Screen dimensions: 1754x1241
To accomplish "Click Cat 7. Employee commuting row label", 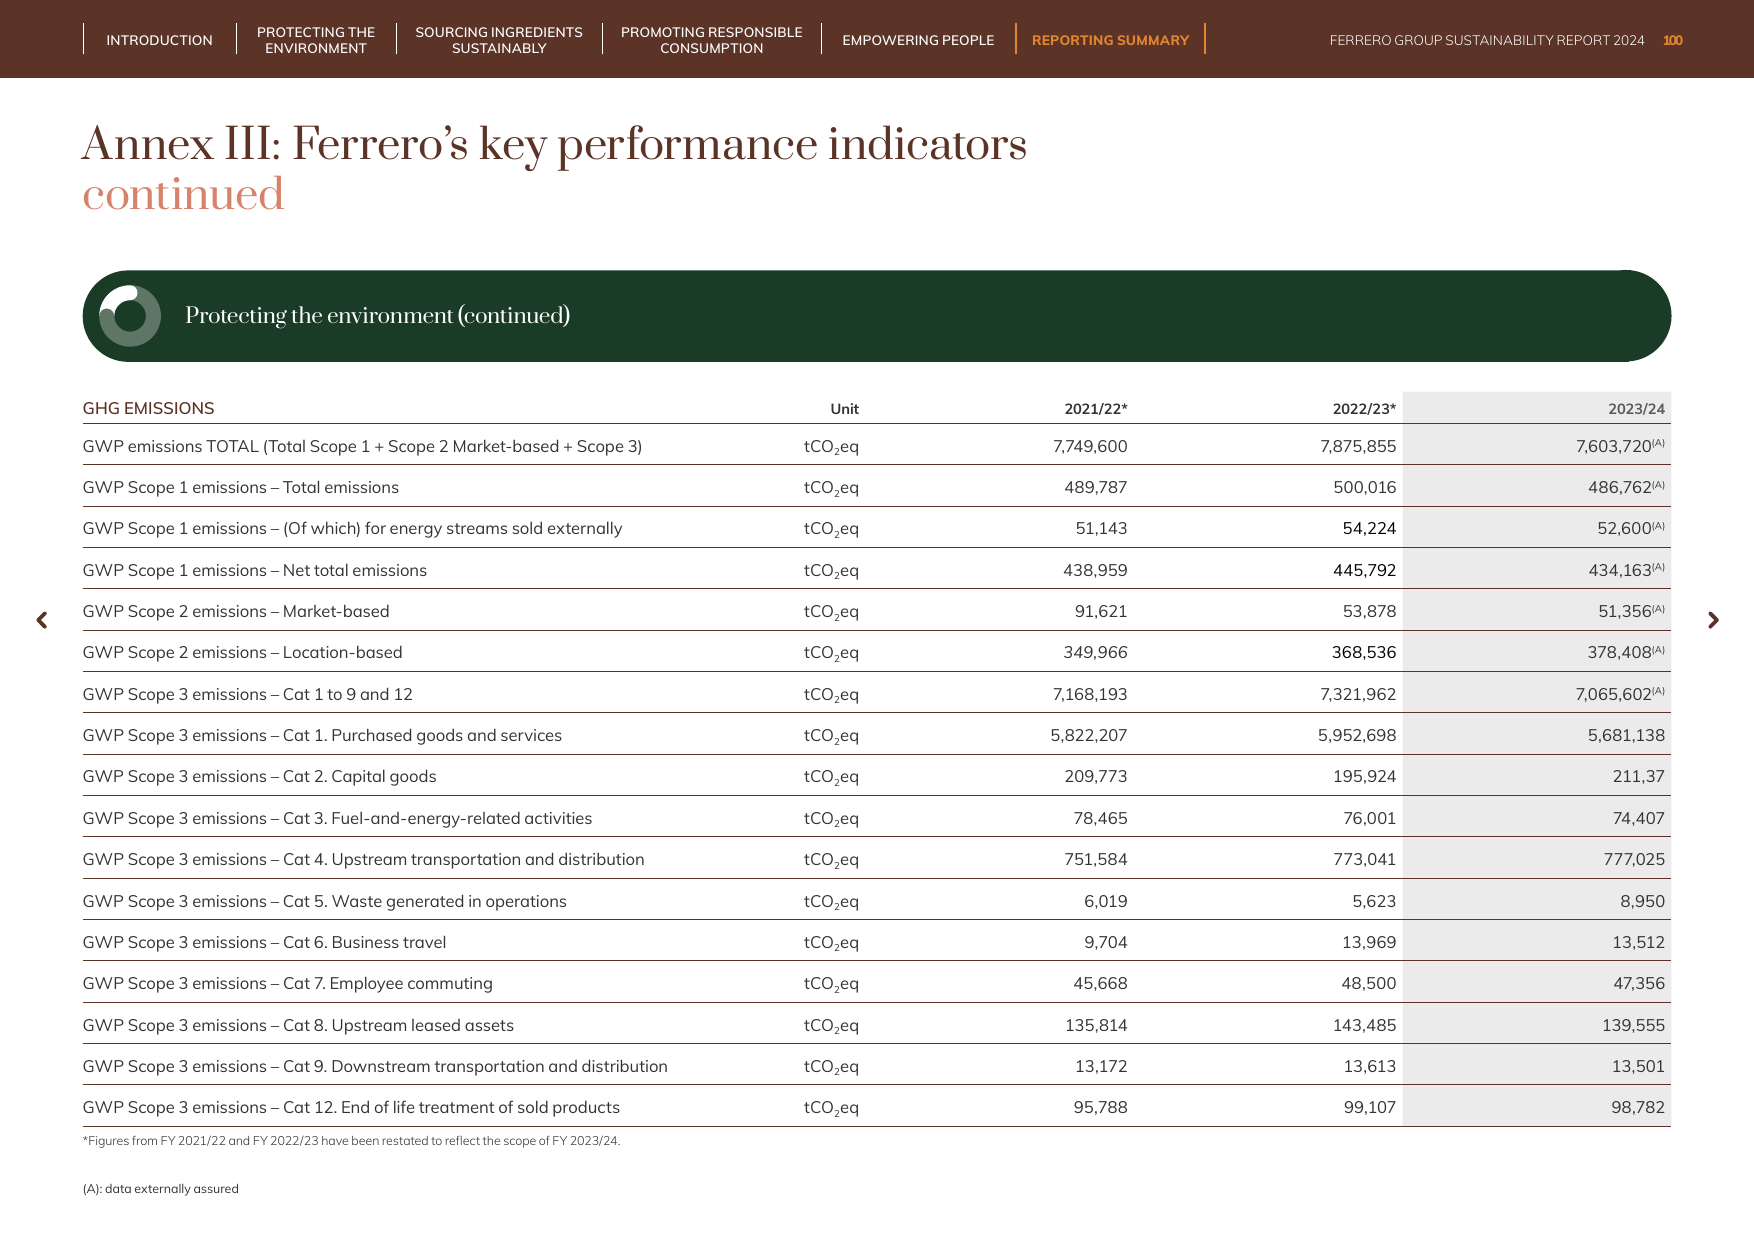I will pos(287,983).
